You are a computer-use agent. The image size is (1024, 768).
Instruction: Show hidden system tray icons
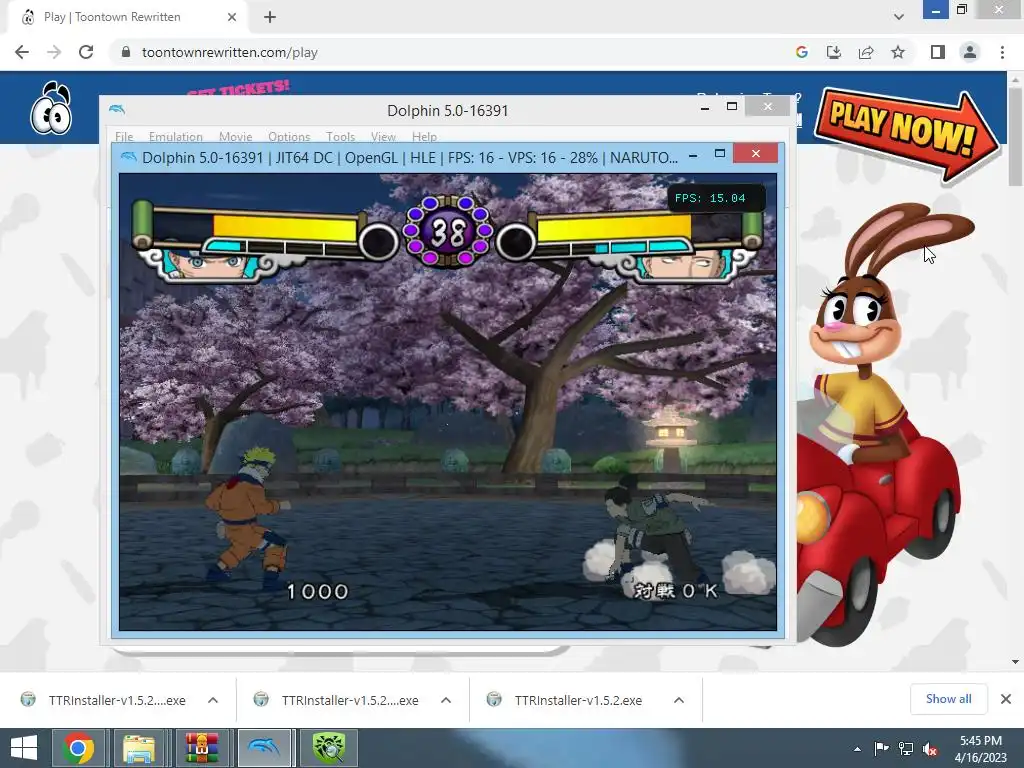857,749
